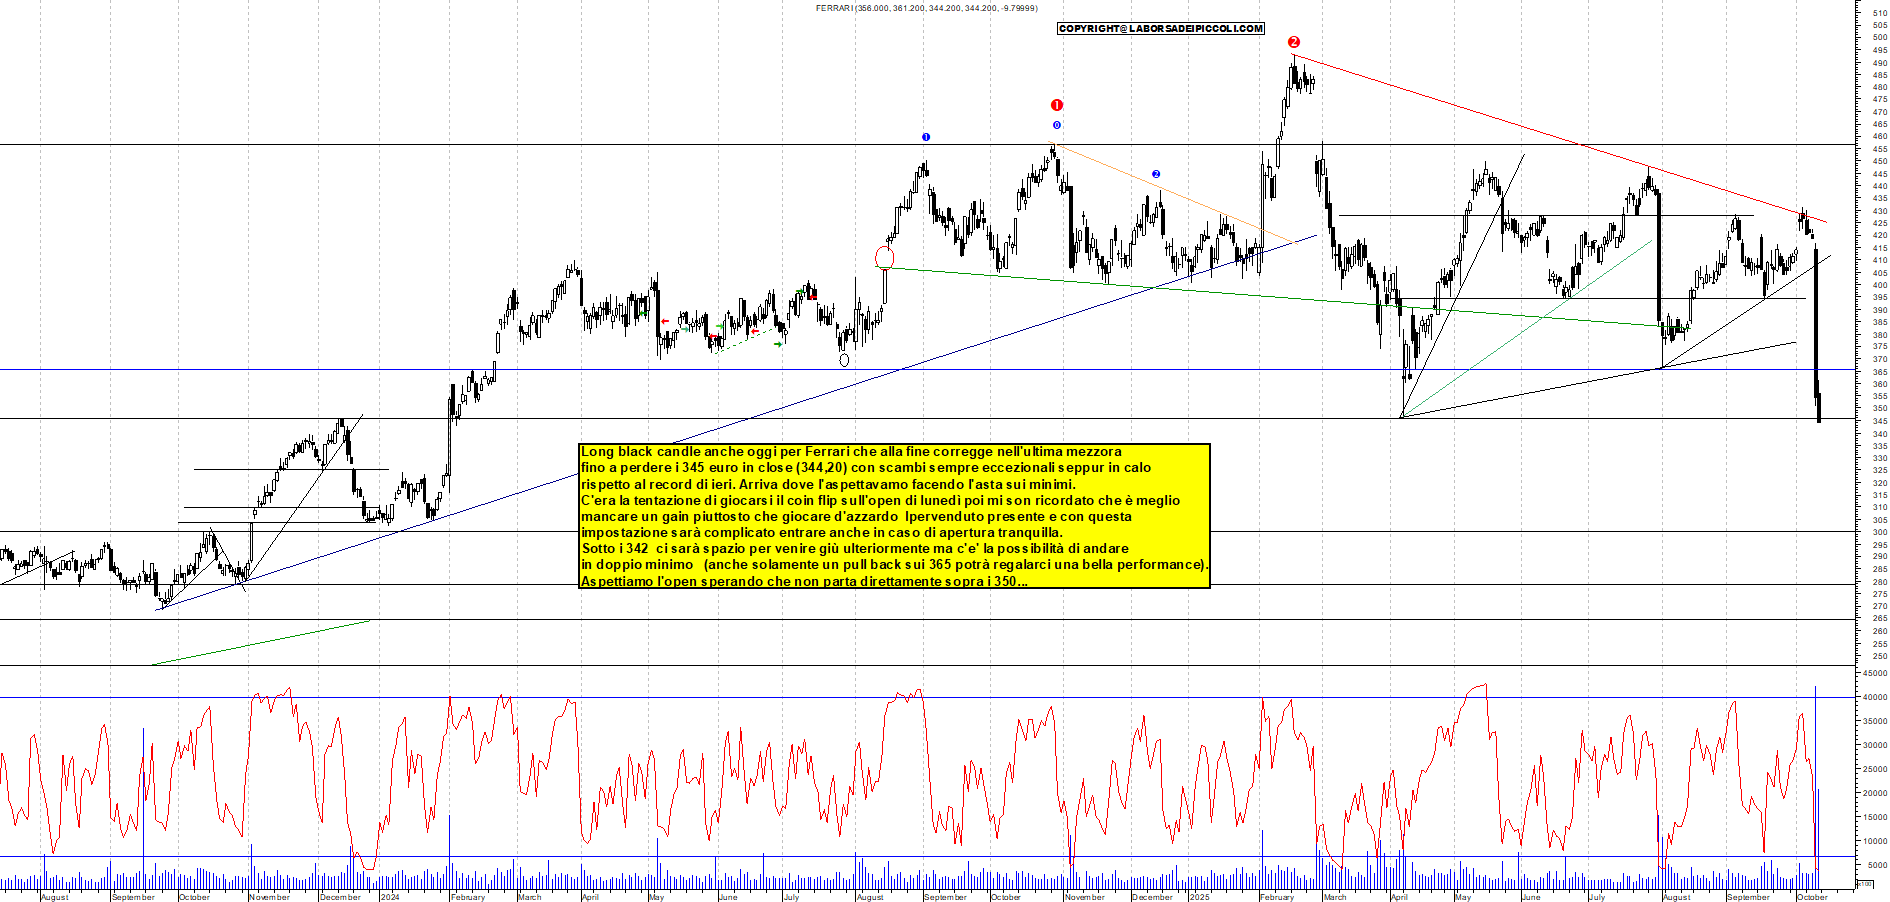Viewport: 1890px width, 902px height.
Task: Click the red circle marker numbered 1
Action: 1057,105
